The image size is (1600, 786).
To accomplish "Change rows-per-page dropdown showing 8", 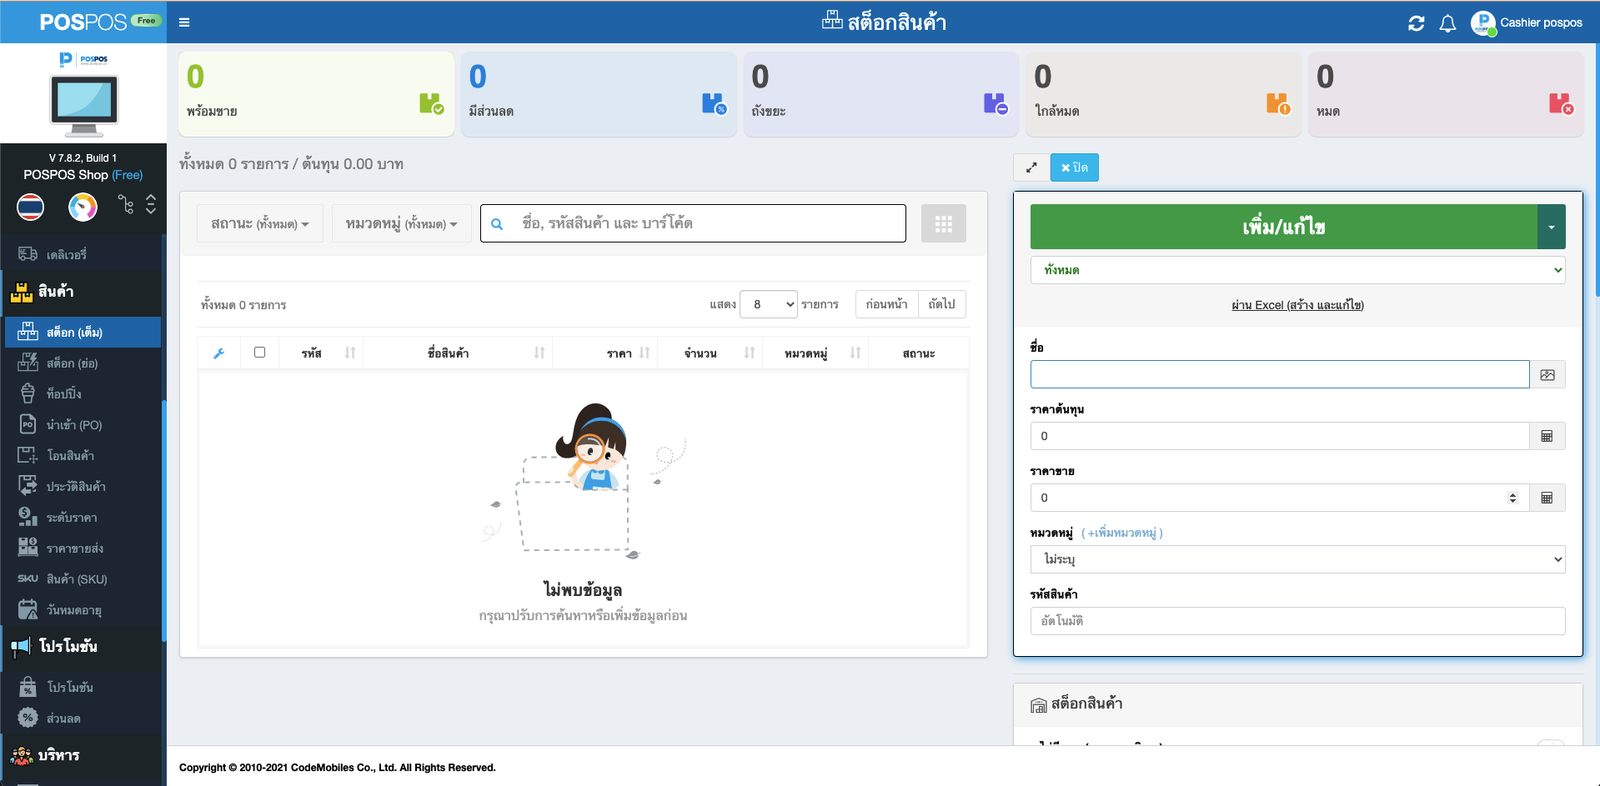I will tap(768, 304).
